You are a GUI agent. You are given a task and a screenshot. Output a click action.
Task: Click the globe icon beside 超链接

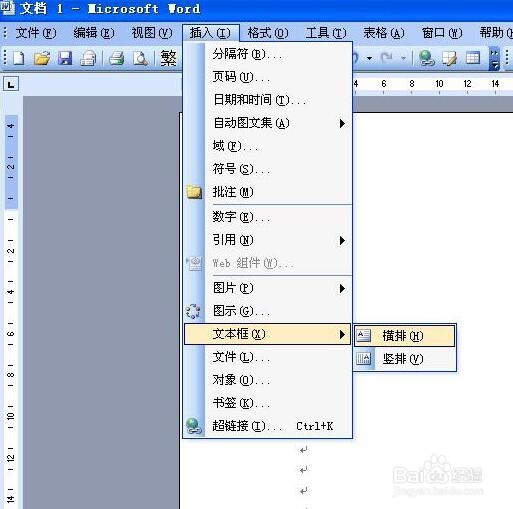(194, 426)
